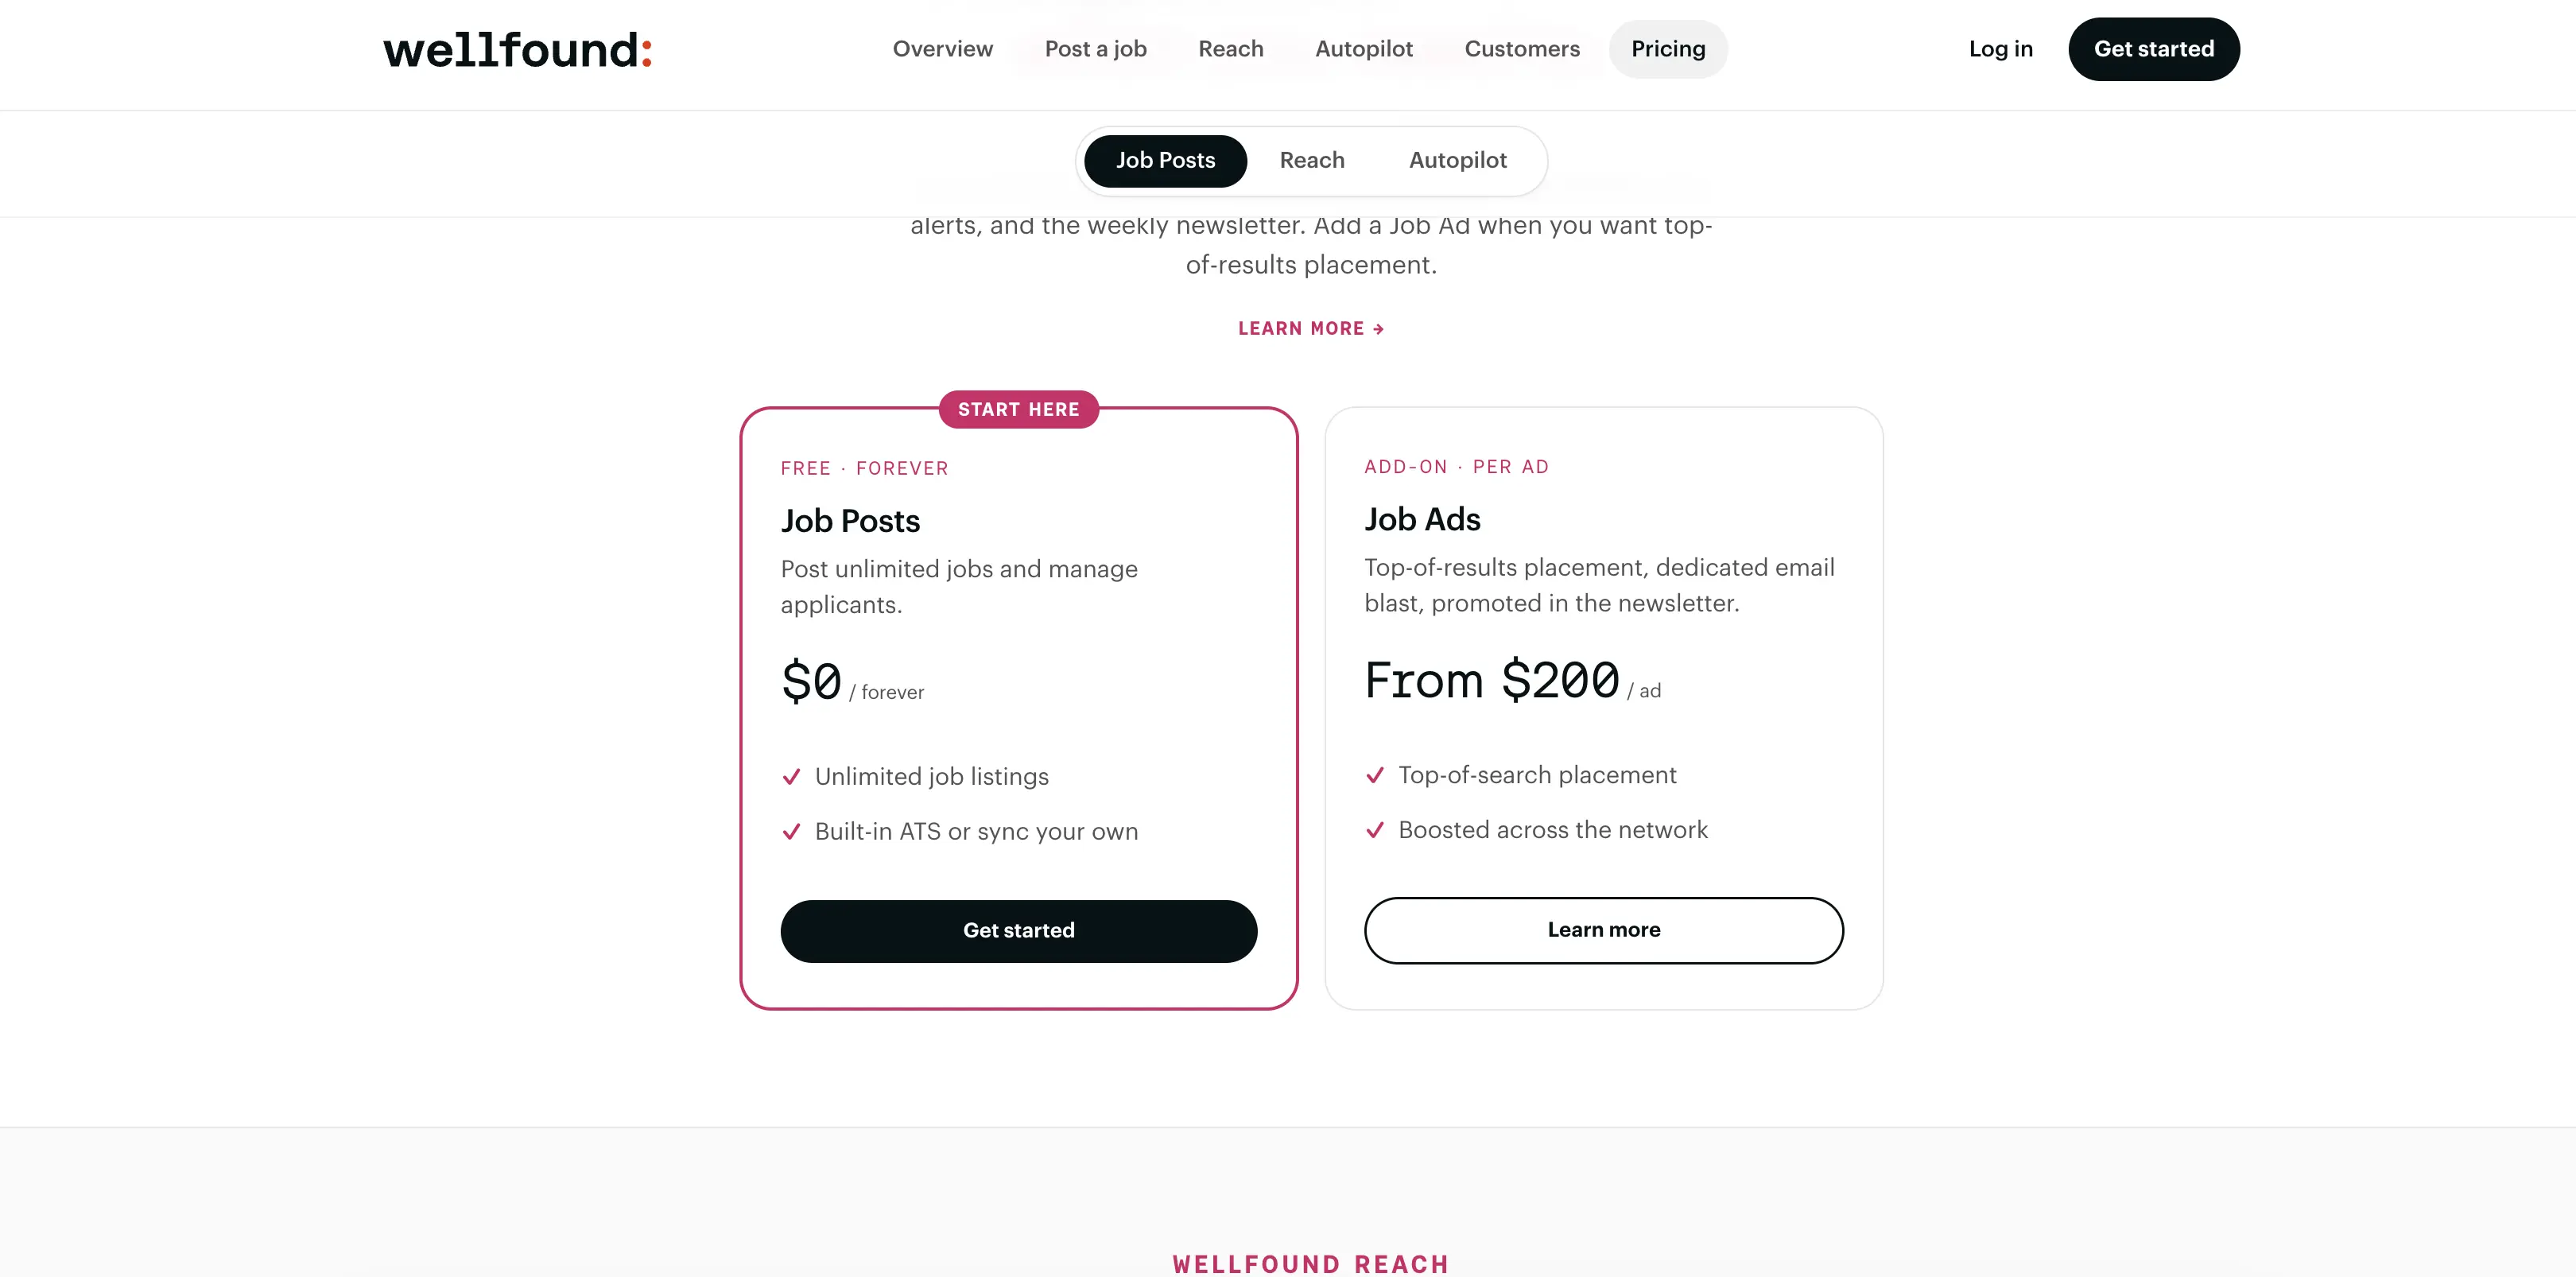Open the Overview nav item
2576x1277 pixels.
click(942, 49)
